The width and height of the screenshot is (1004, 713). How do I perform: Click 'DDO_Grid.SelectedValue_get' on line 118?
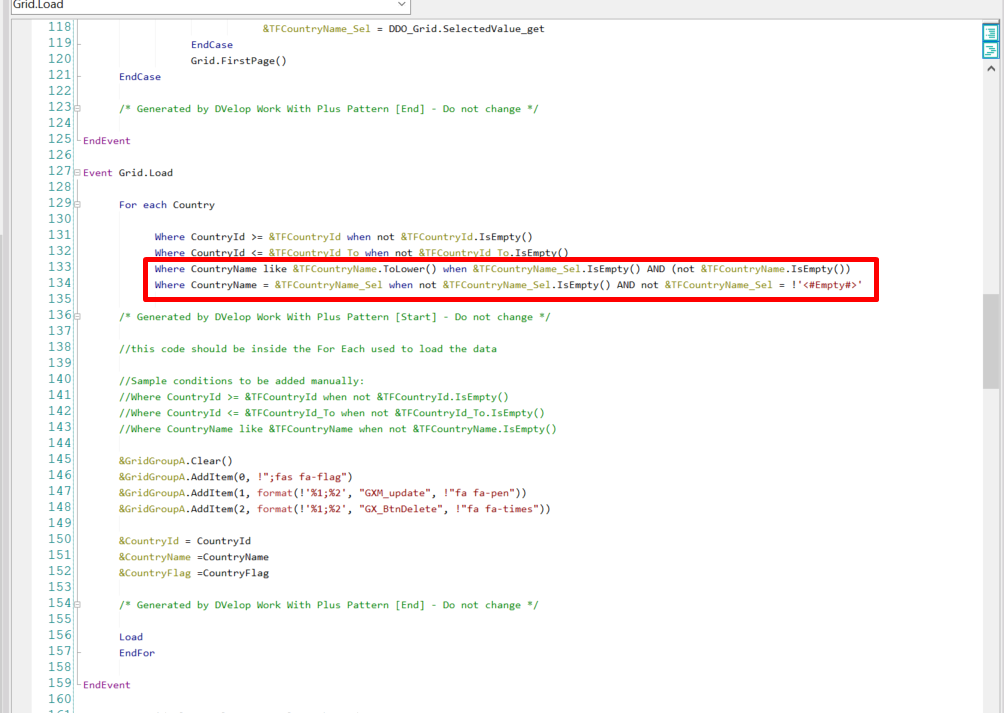pos(466,29)
